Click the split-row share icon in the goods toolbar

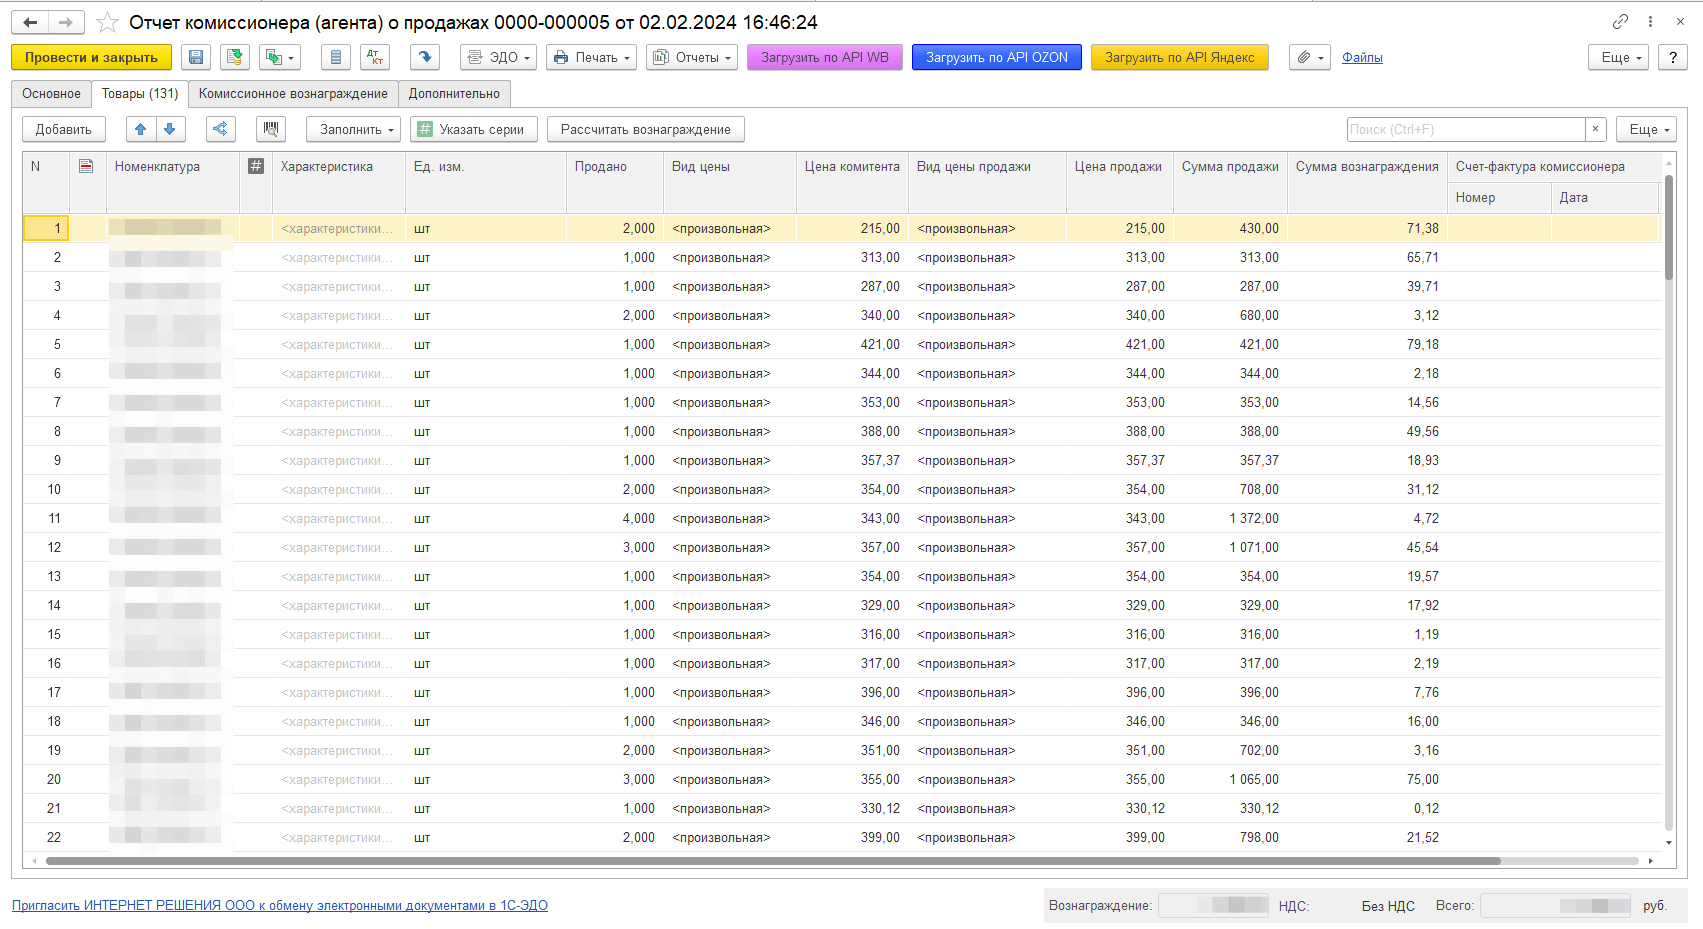click(x=220, y=129)
